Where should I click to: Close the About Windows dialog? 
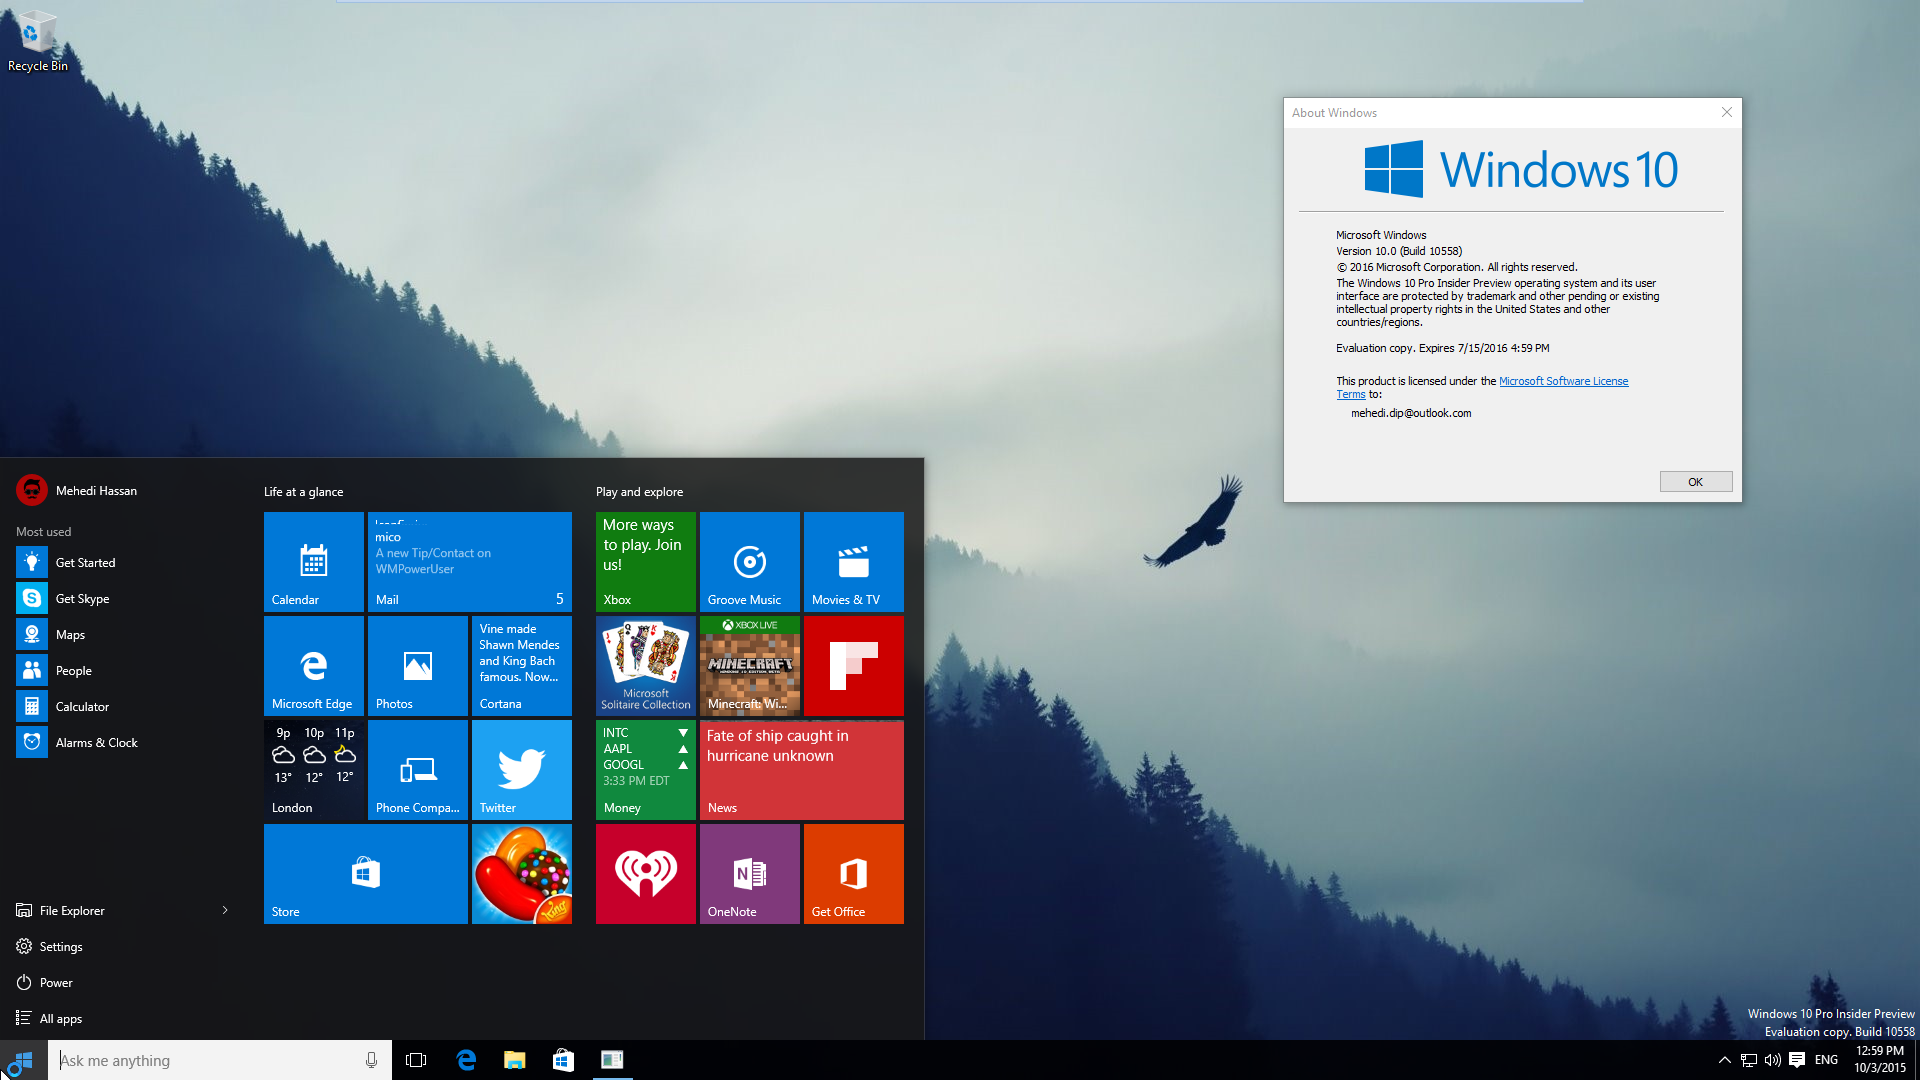click(x=1726, y=112)
